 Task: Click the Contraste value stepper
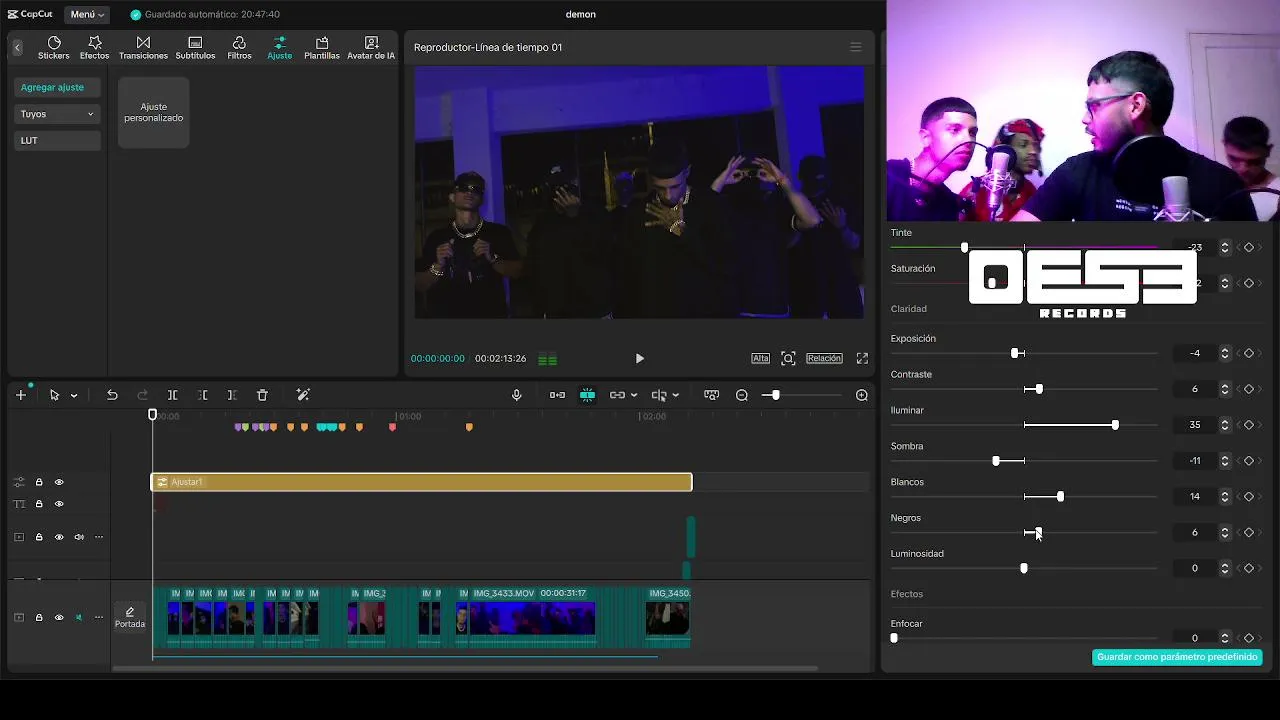[1225, 389]
